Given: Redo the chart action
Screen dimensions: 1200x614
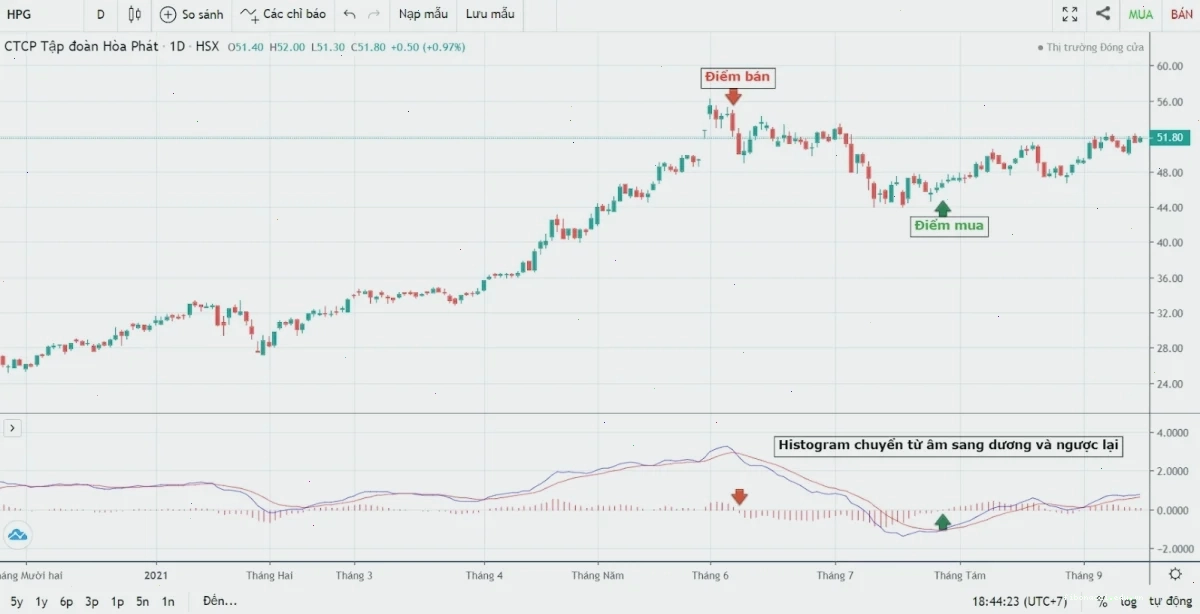Looking at the screenshot, I should click(x=374, y=14).
